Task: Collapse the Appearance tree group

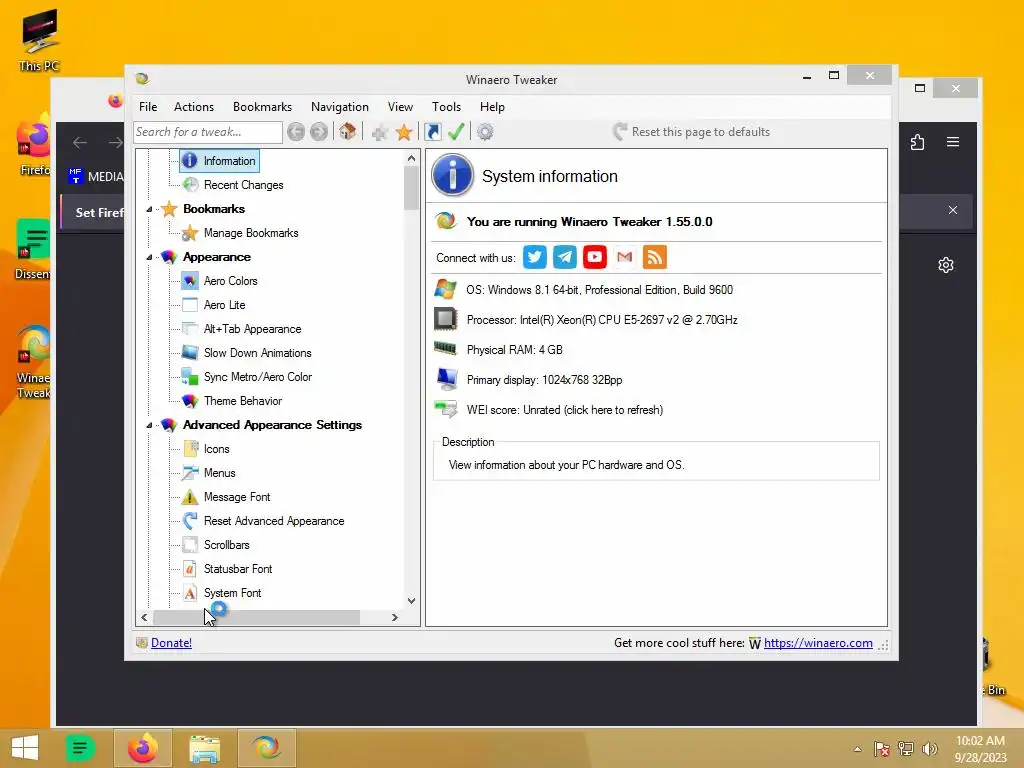Action: pos(150,257)
